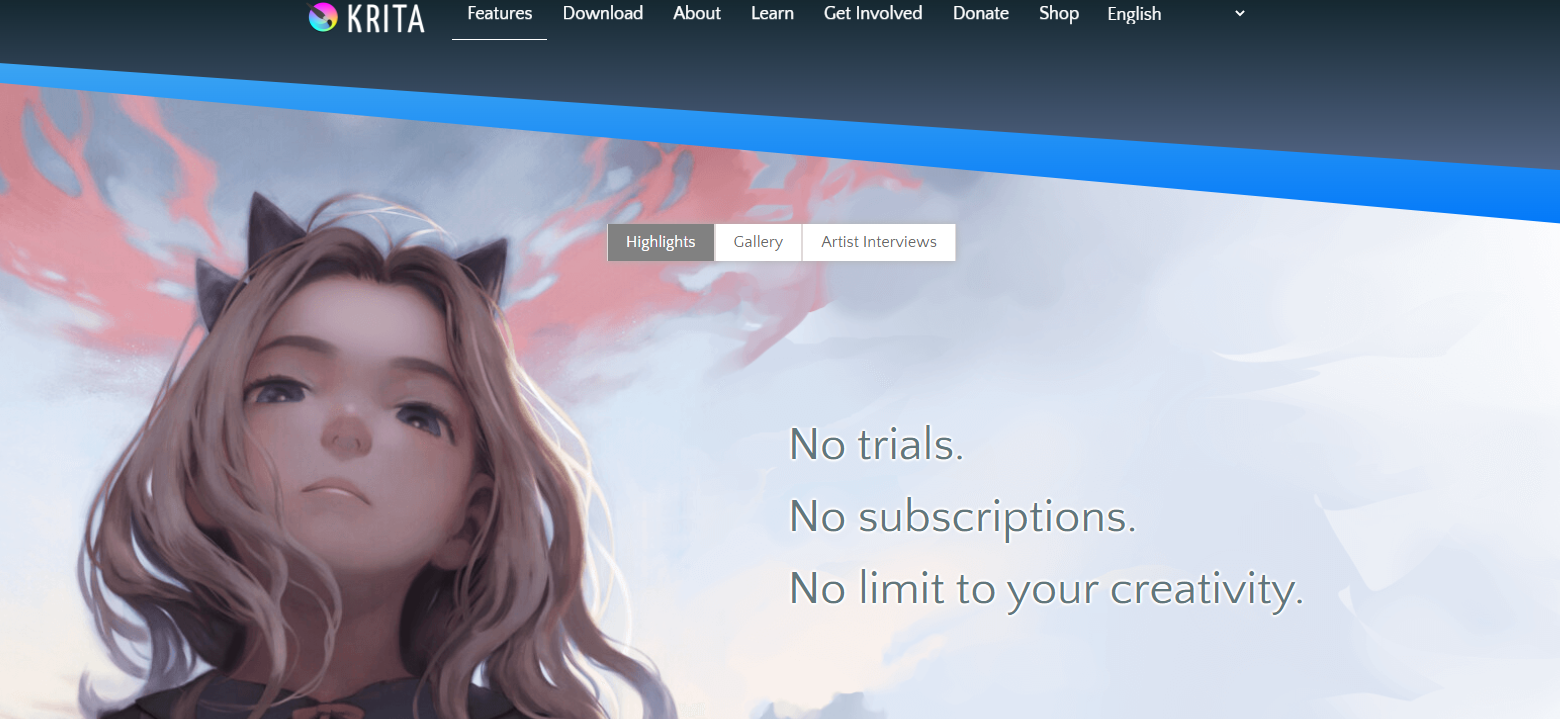Image resolution: width=1560 pixels, height=719 pixels.
Task: Click the Donate link
Action: (980, 13)
